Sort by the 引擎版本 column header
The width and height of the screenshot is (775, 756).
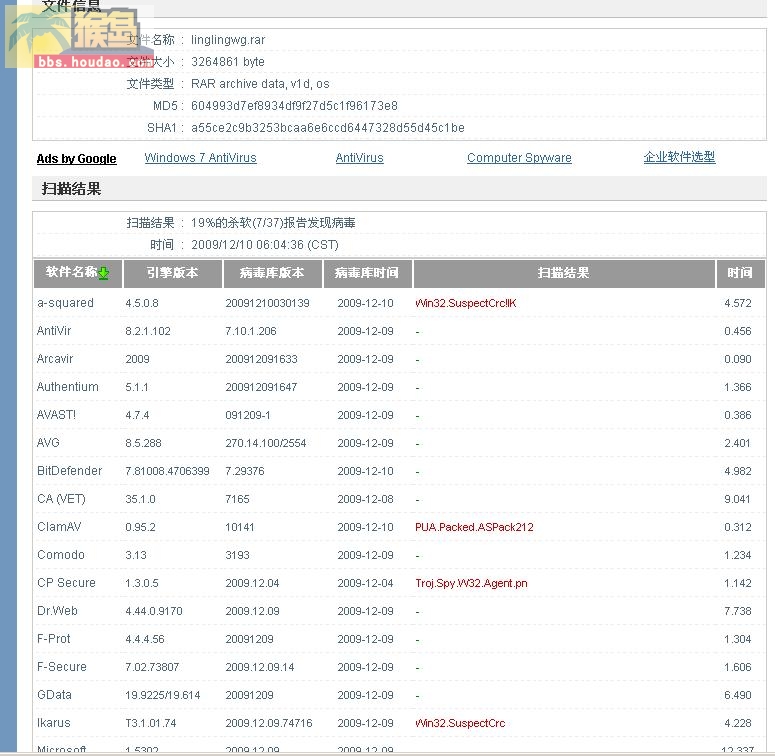172,273
